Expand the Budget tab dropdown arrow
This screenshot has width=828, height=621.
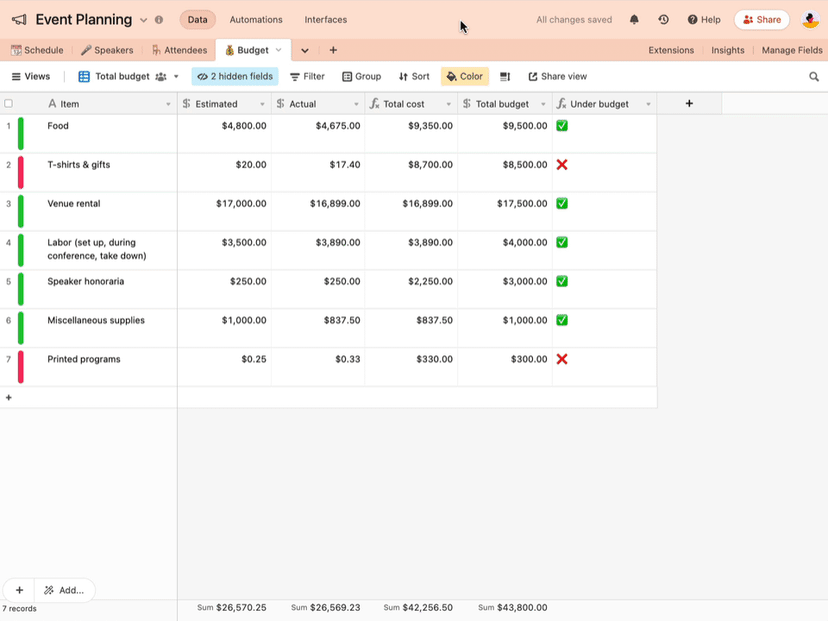(x=278, y=49)
